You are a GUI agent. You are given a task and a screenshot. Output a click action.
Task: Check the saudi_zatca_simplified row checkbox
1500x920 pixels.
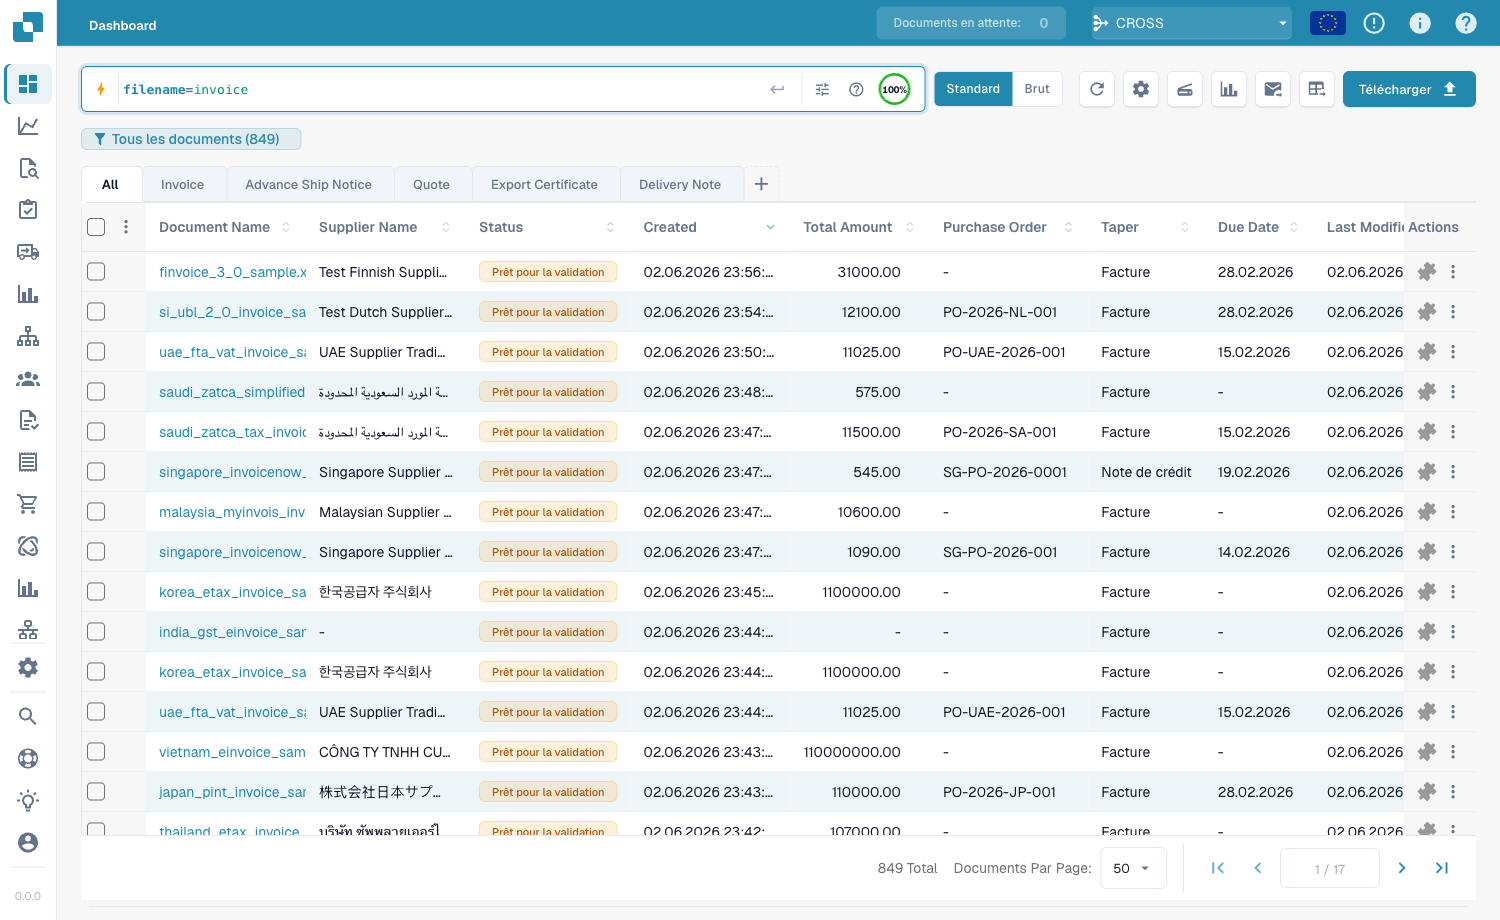point(96,392)
